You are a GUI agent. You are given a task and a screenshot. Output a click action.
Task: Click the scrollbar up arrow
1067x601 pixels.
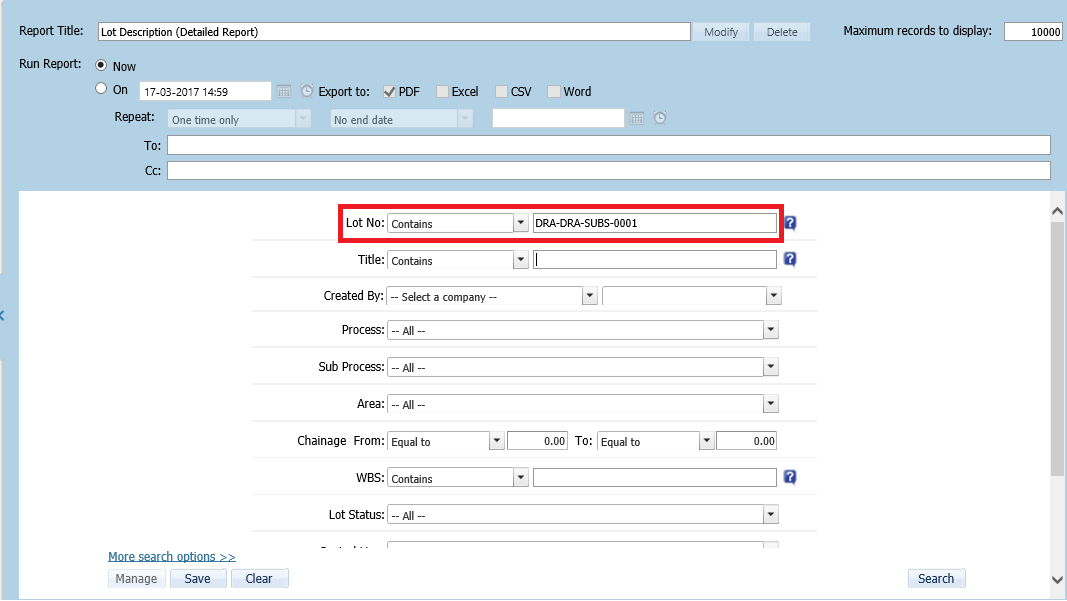(1057, 212)
